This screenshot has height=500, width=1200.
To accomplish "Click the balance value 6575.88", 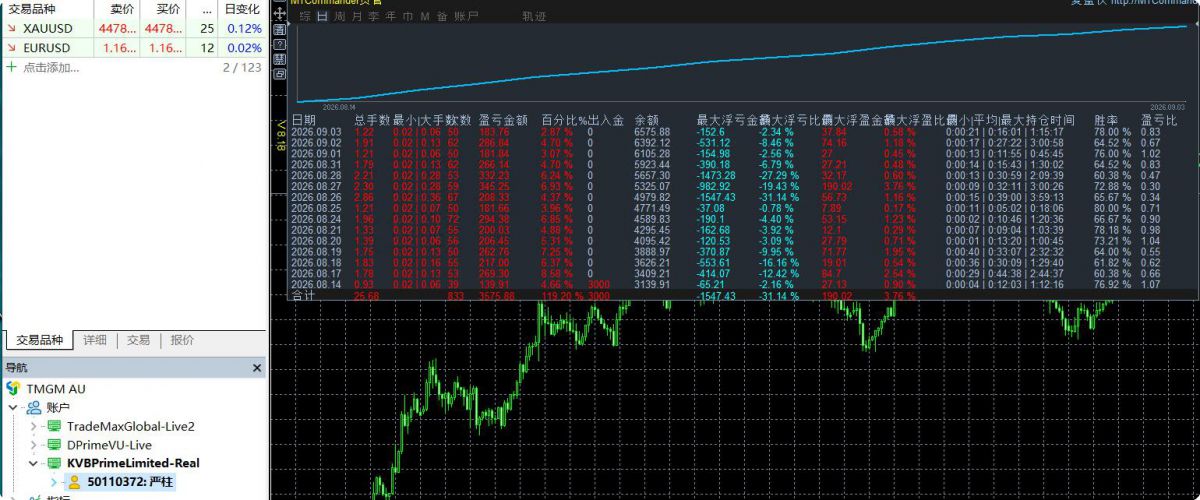I will [652, 132].
